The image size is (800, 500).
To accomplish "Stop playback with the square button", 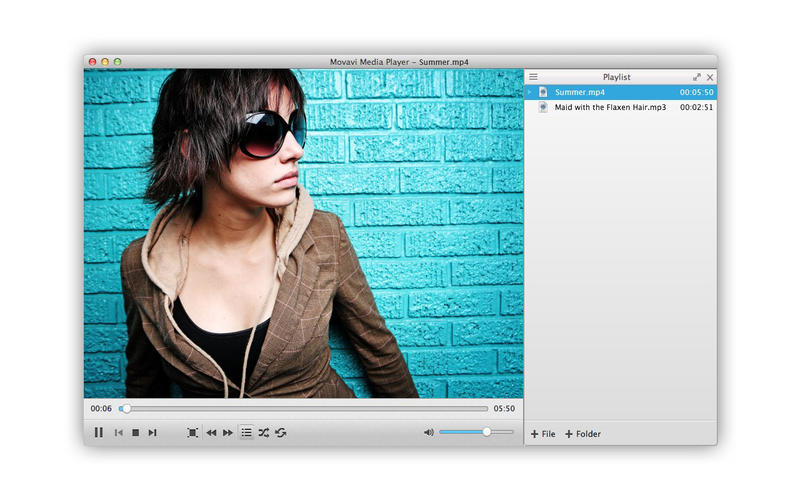I will point(135,433).
